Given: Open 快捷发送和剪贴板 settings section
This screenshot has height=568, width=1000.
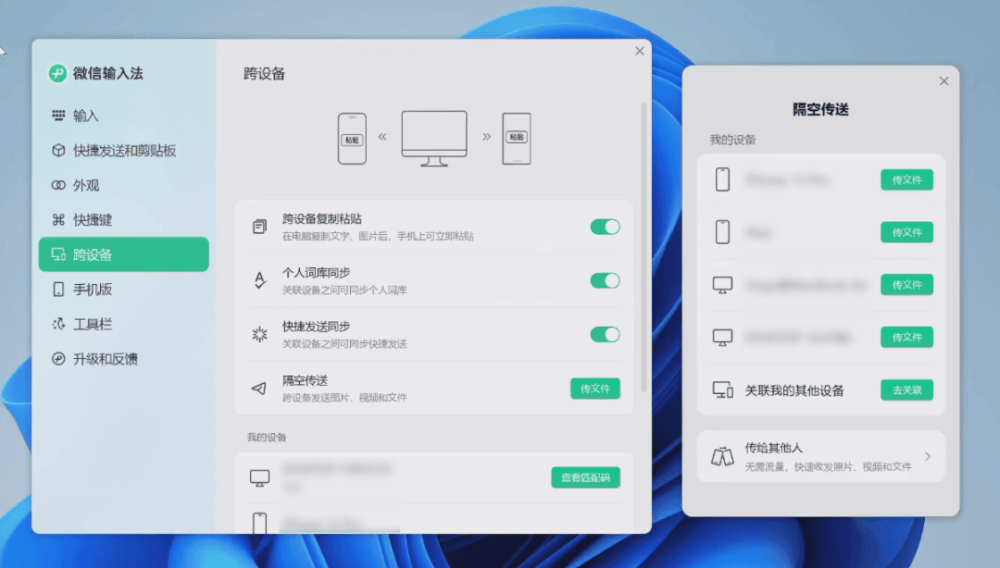Looking at the screenshot, I should coord(124,150).
